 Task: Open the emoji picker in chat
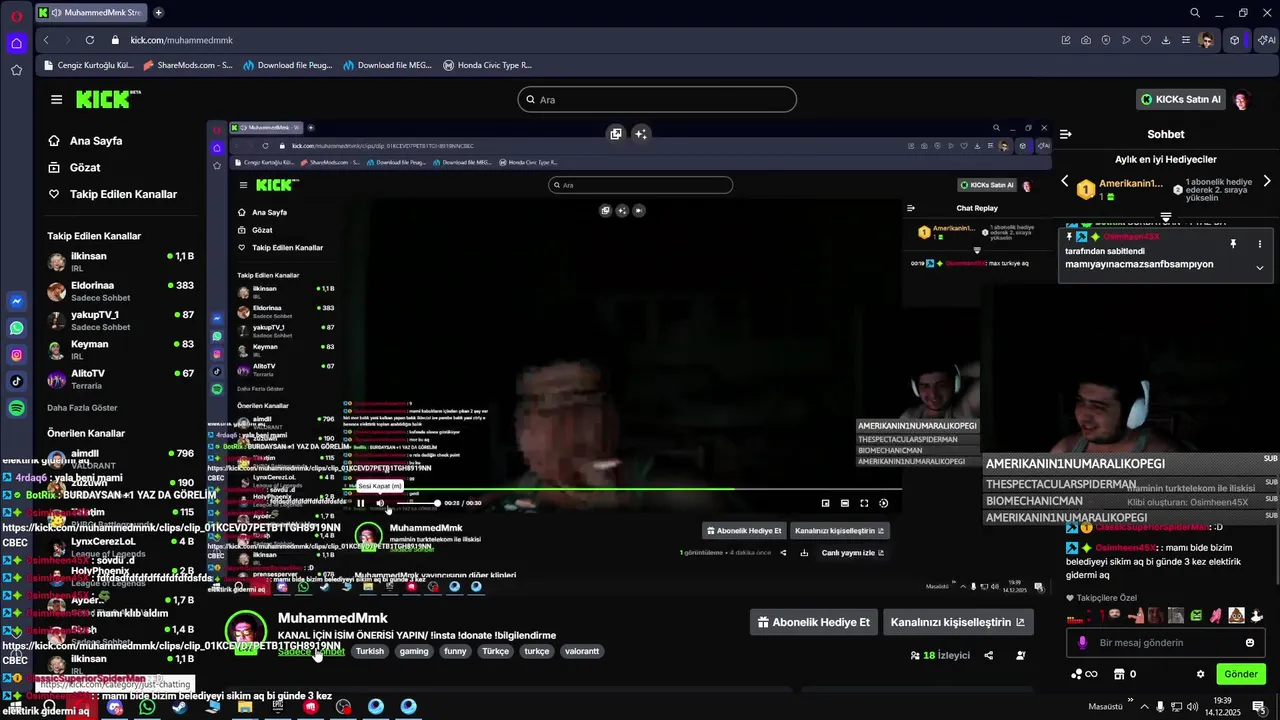pos(1250,643)
